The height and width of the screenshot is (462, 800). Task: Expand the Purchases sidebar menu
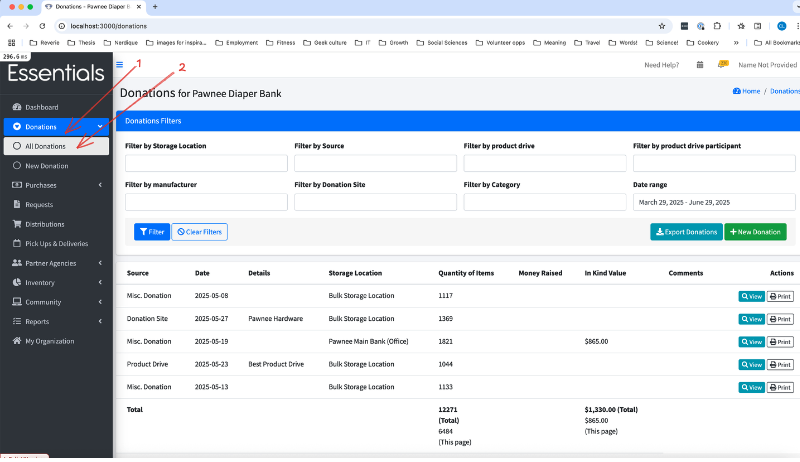56,185
